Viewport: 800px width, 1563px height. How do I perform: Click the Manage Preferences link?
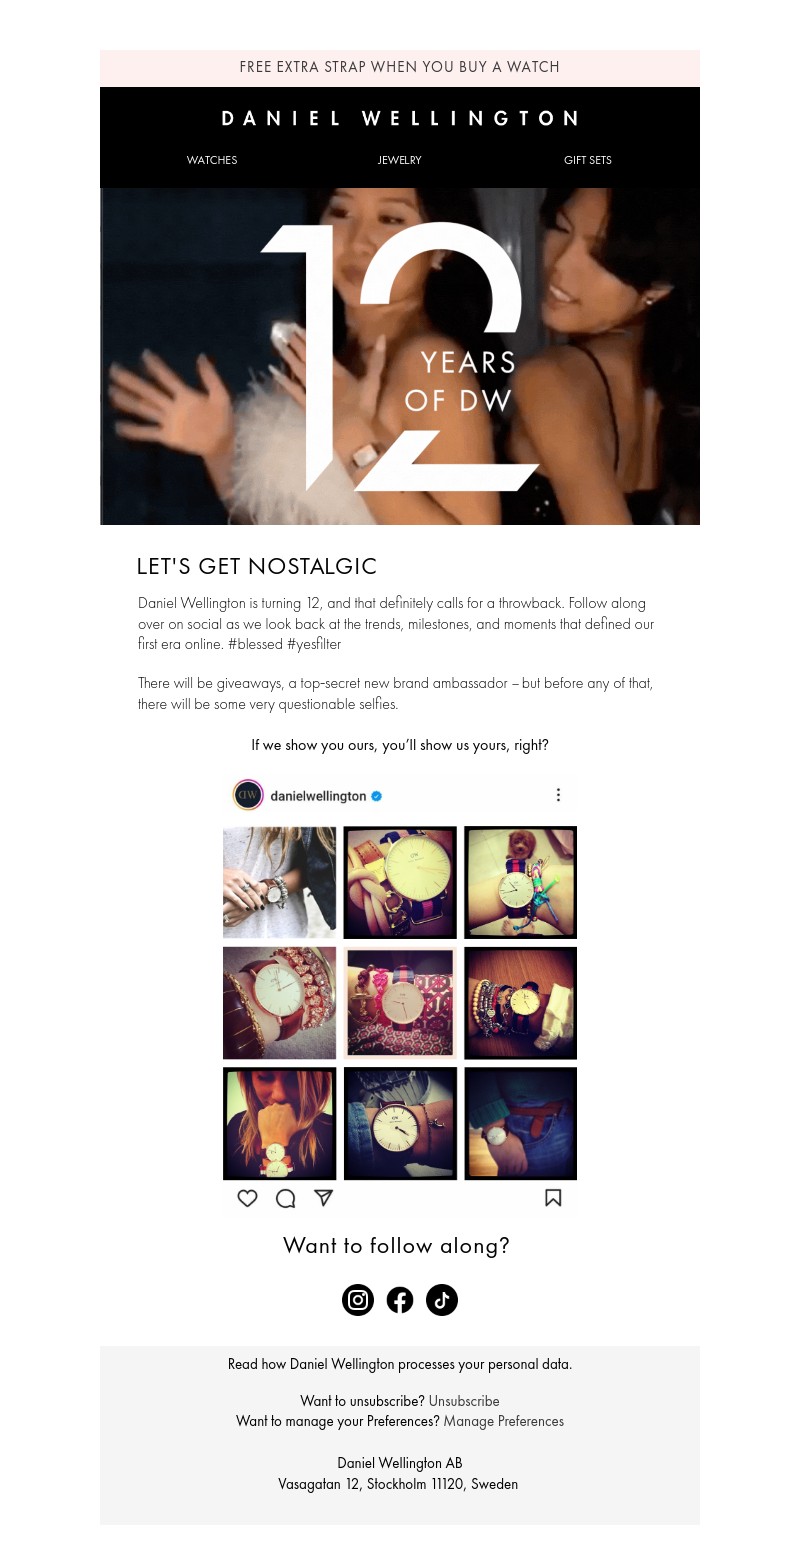504,1421
